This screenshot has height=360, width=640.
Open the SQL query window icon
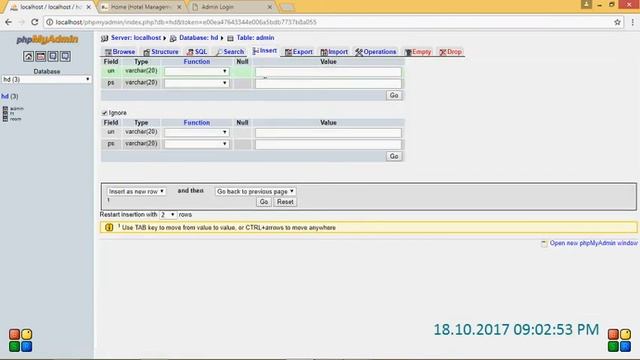coord(40,56)
